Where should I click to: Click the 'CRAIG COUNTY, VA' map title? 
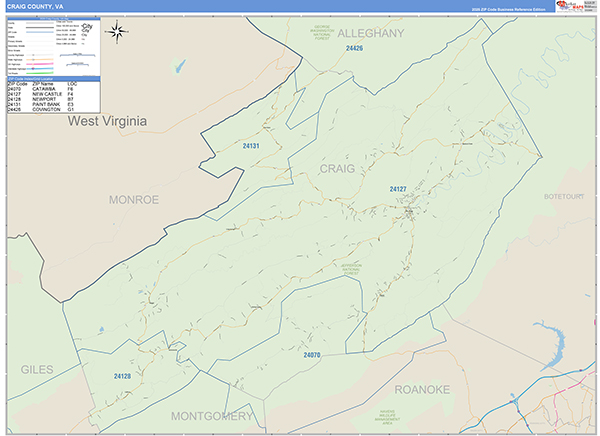35,7
